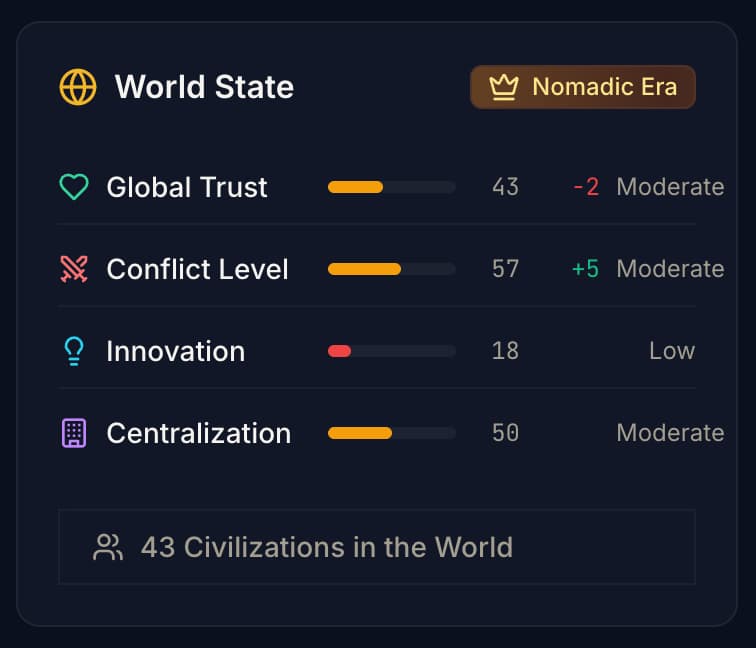
Task: Click the World State heading
Action: tap(204, 87)
